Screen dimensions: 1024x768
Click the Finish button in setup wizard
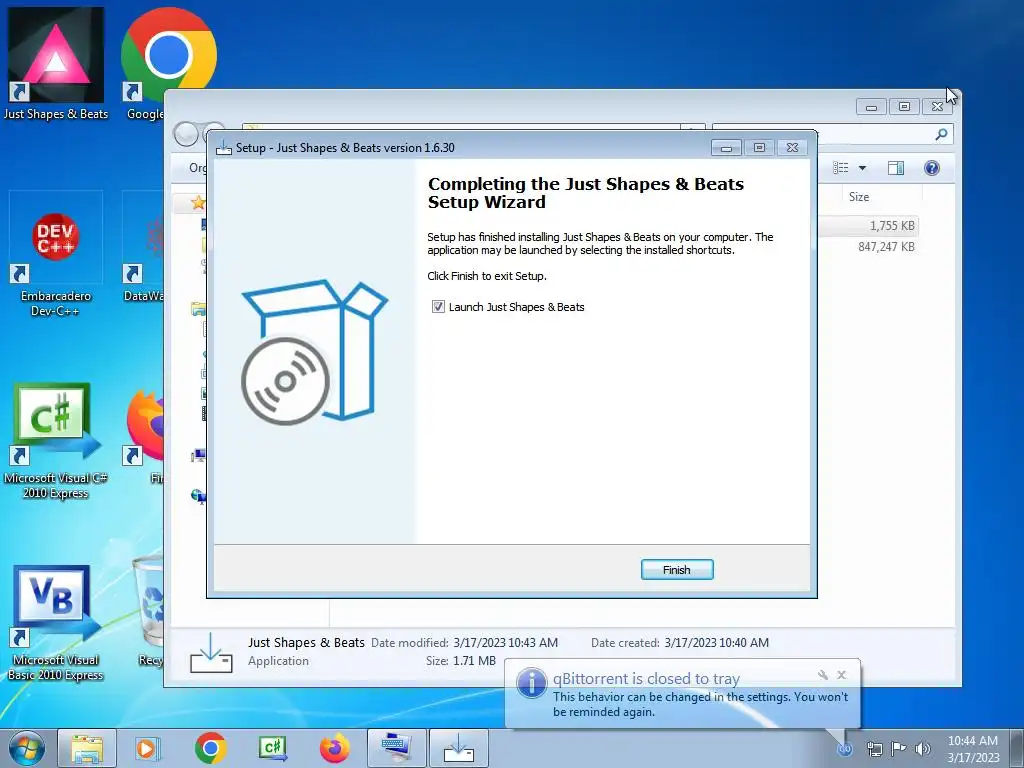677,569
